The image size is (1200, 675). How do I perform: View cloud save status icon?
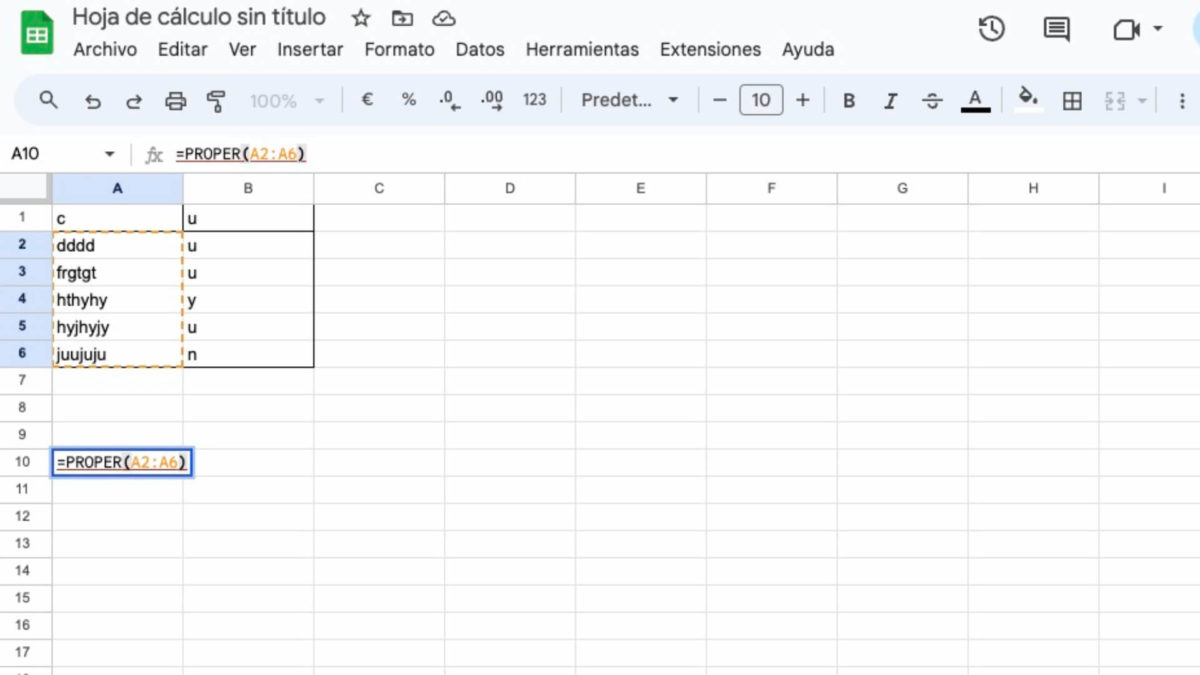click(x=444, y=18)
